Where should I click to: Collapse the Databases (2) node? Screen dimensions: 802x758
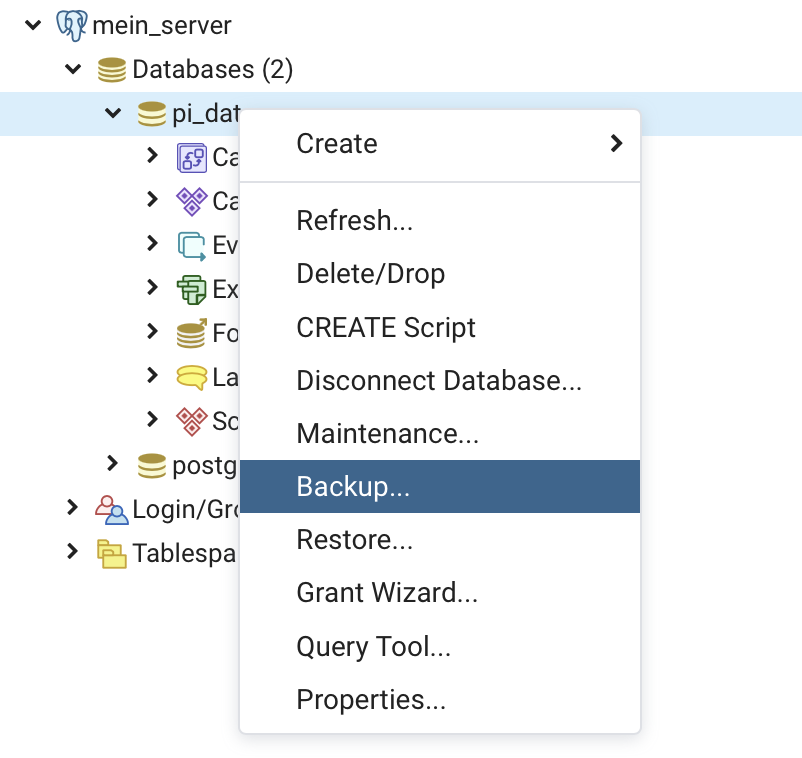(x=73, y=69)
